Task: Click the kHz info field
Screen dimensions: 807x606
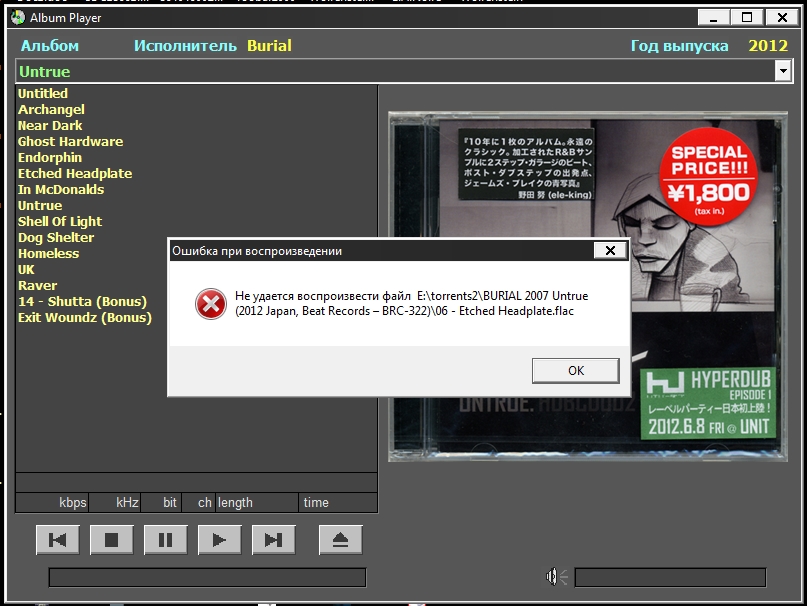Action: (115, 503)
